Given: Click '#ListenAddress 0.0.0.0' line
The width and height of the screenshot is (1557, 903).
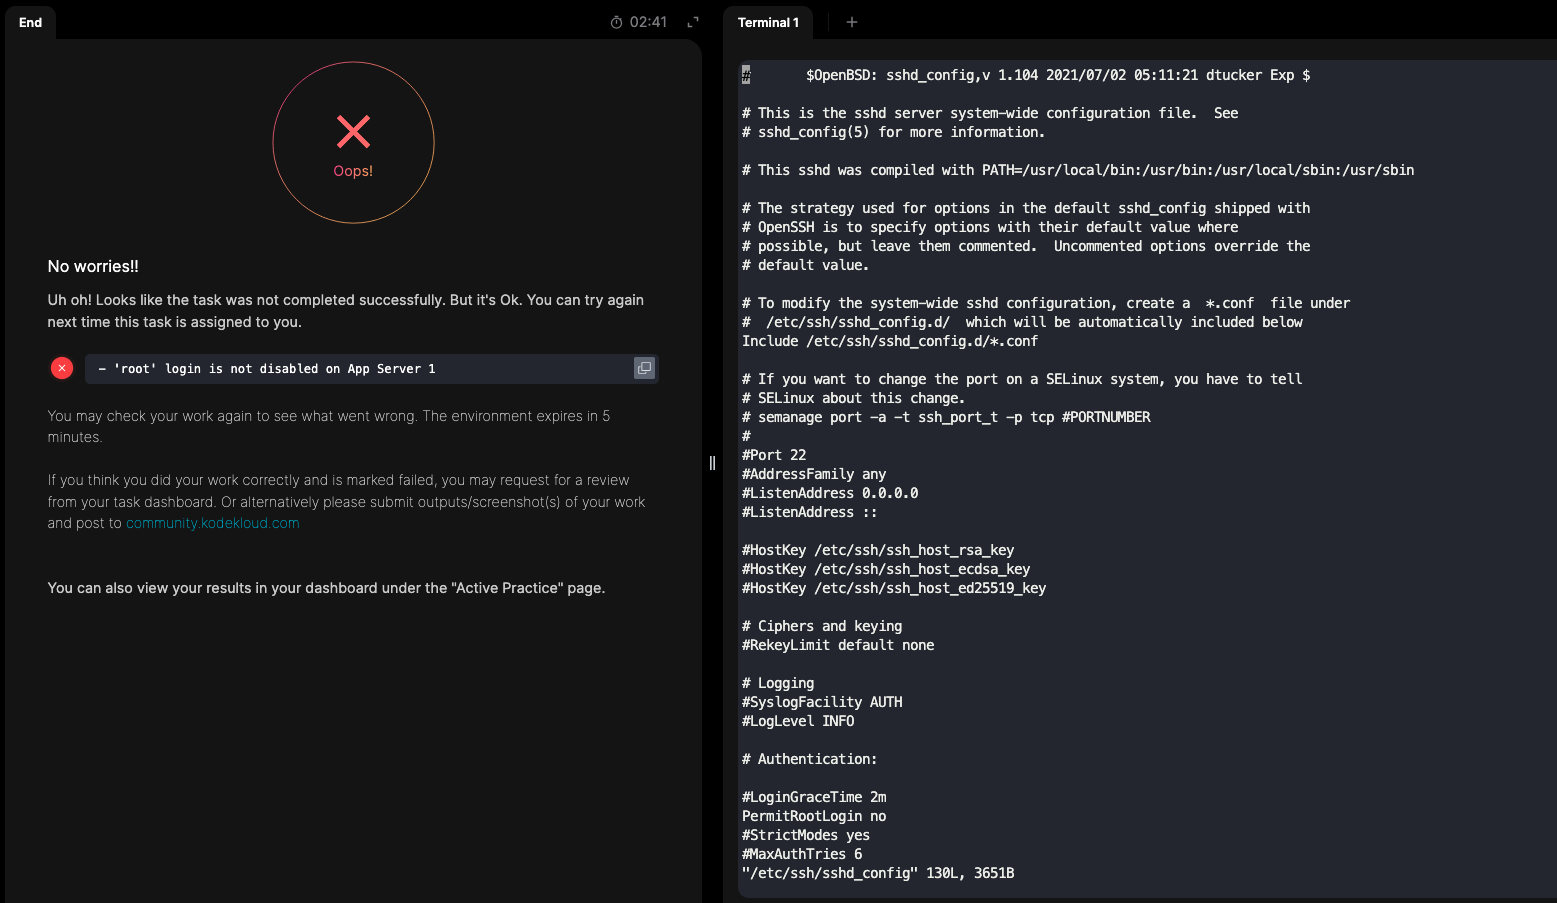Looking at the screenshot, I should click(x=830, y=493).
